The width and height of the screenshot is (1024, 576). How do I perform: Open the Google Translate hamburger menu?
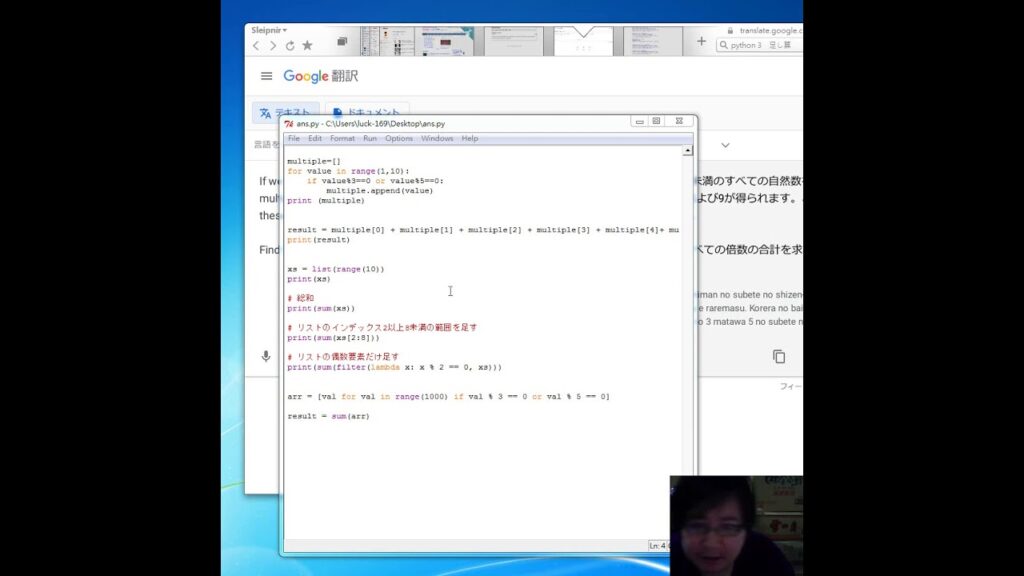point(267,76)
